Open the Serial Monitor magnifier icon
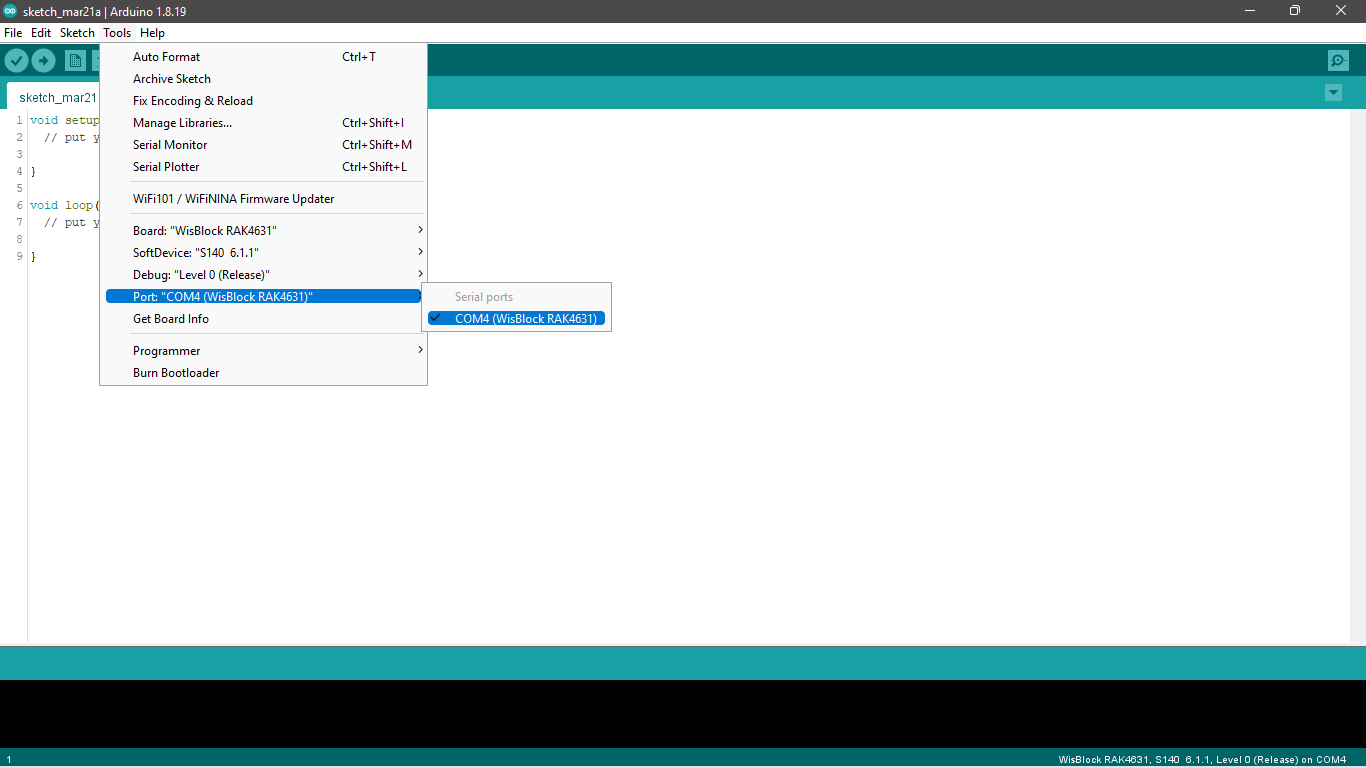The image size is (1366, 768). pyautogui.click(x=1338, y=60)
